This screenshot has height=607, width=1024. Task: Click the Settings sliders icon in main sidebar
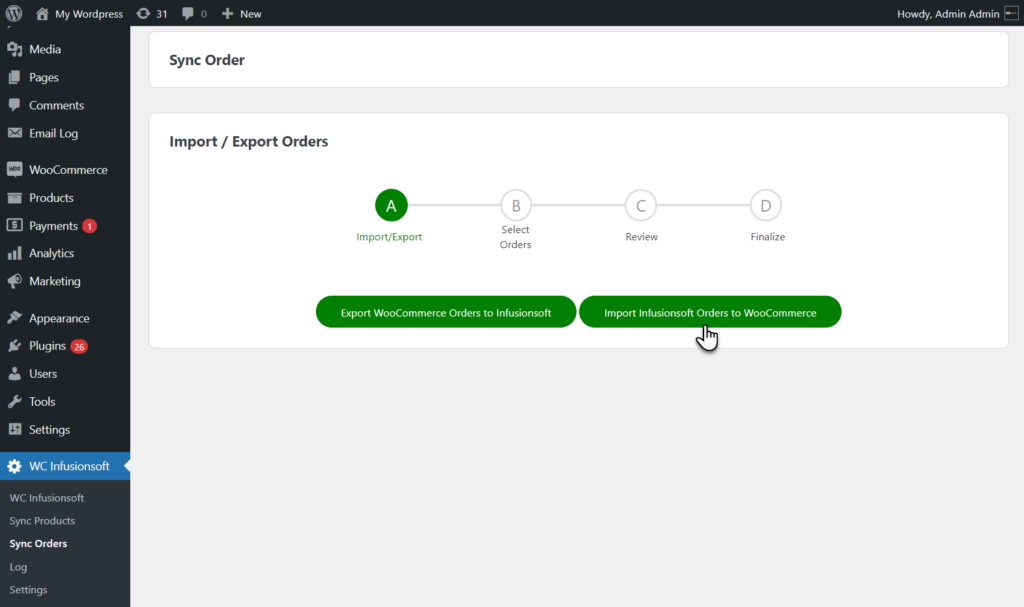[x=14, y=429]
